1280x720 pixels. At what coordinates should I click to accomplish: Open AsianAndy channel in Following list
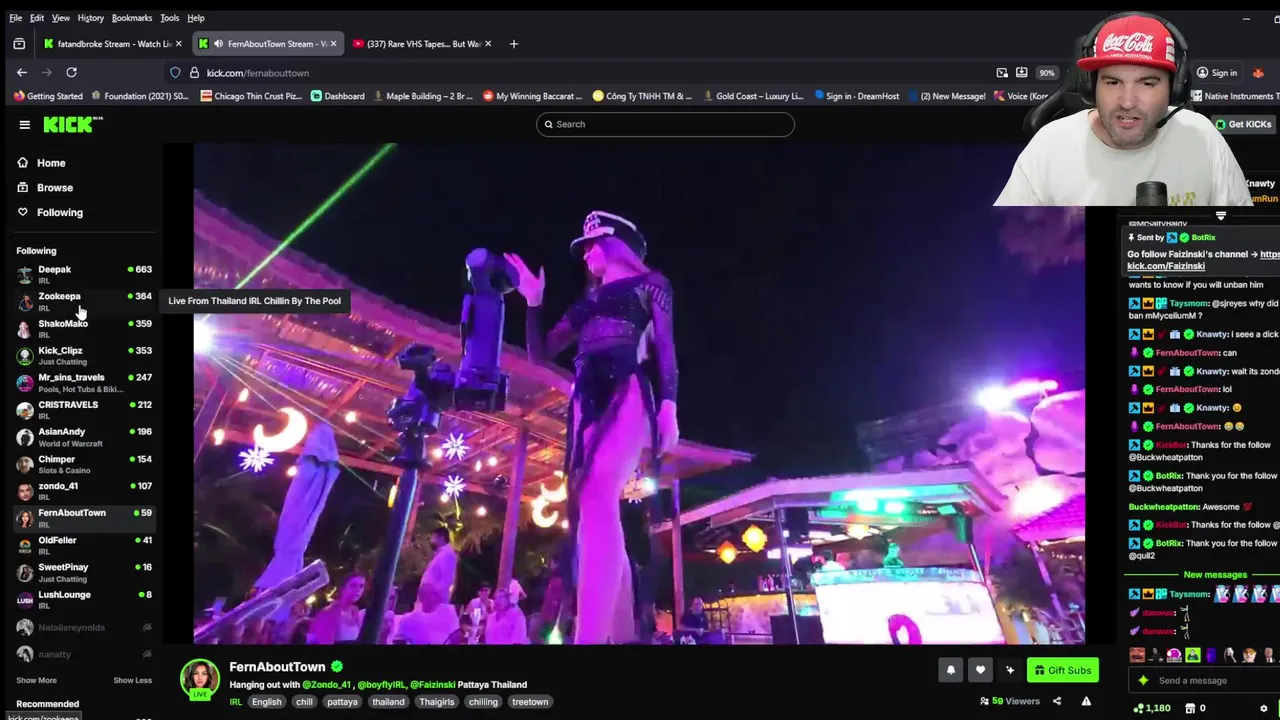tap(84, 436)
